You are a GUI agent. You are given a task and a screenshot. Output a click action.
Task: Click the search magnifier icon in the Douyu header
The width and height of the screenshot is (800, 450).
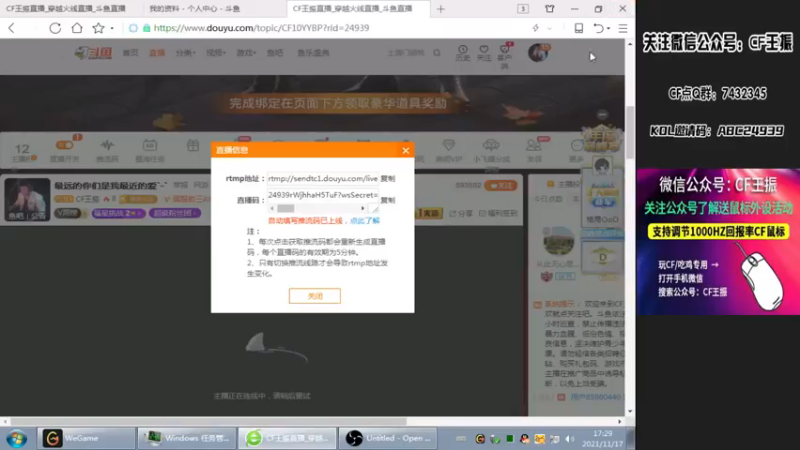click(437, 53)
